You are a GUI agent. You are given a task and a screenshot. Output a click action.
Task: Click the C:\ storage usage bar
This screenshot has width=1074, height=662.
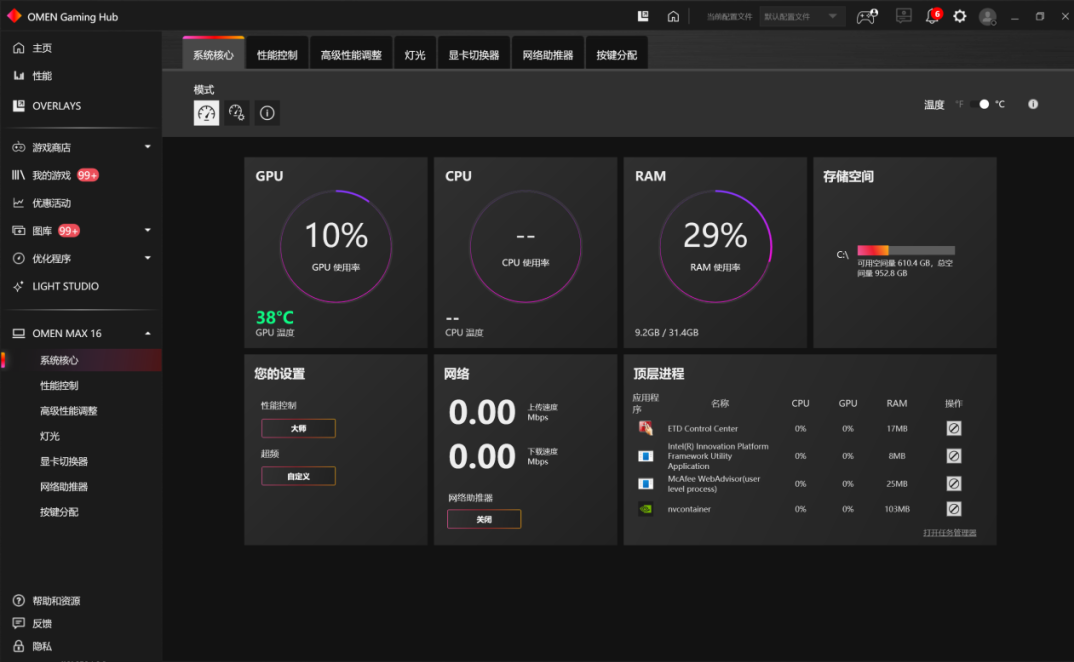(905, 250)
